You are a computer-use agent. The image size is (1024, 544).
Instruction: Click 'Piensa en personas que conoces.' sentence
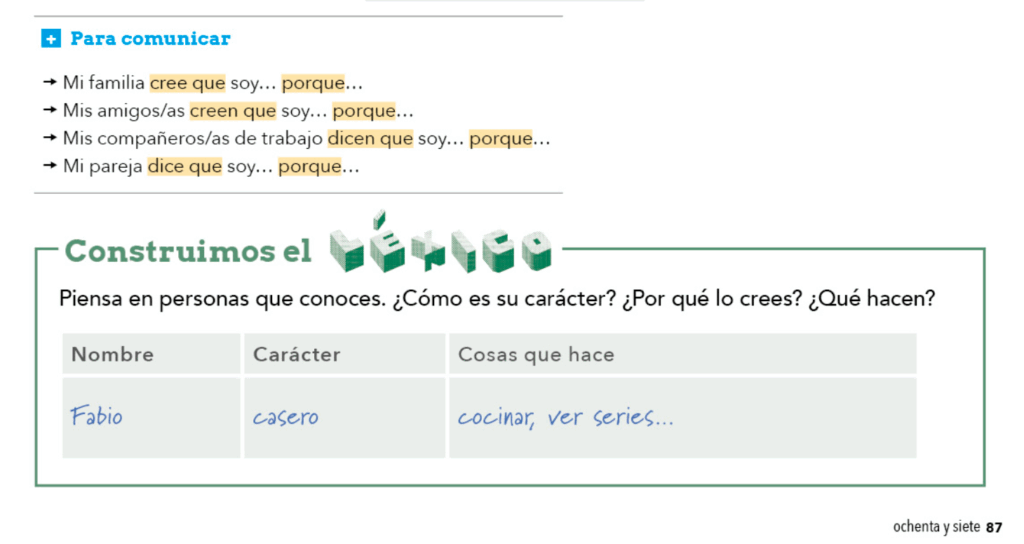tap(223, 299)
